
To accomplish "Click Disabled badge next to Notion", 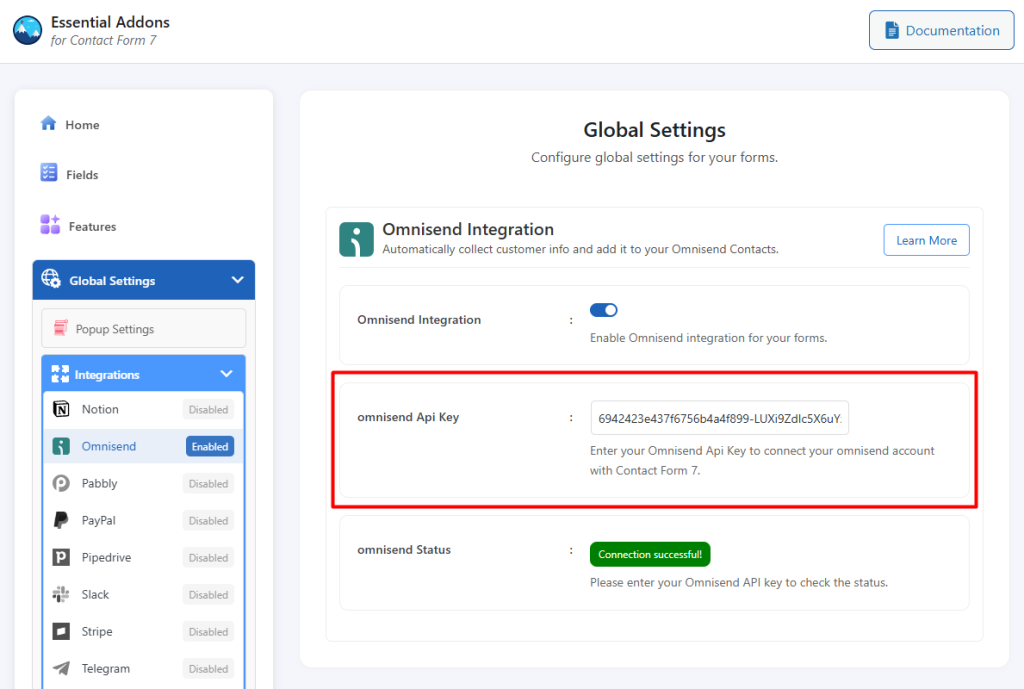I will coord(208,409).
